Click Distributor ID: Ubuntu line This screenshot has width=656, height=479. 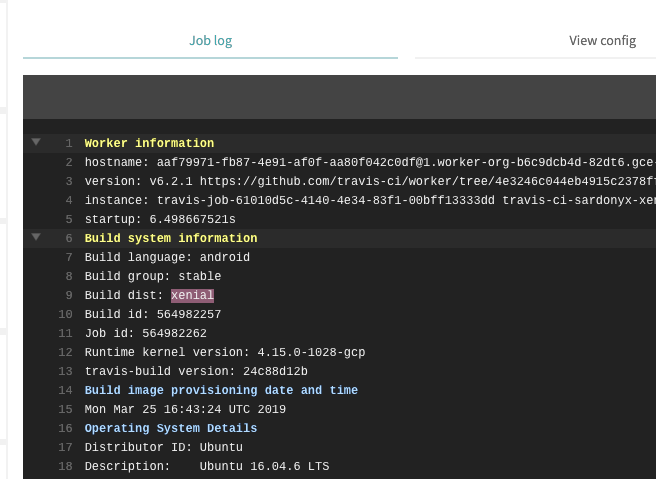click(x=164, y=447)
